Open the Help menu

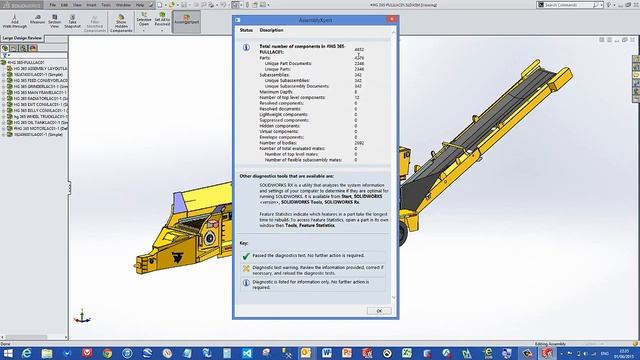click(140, 5)
